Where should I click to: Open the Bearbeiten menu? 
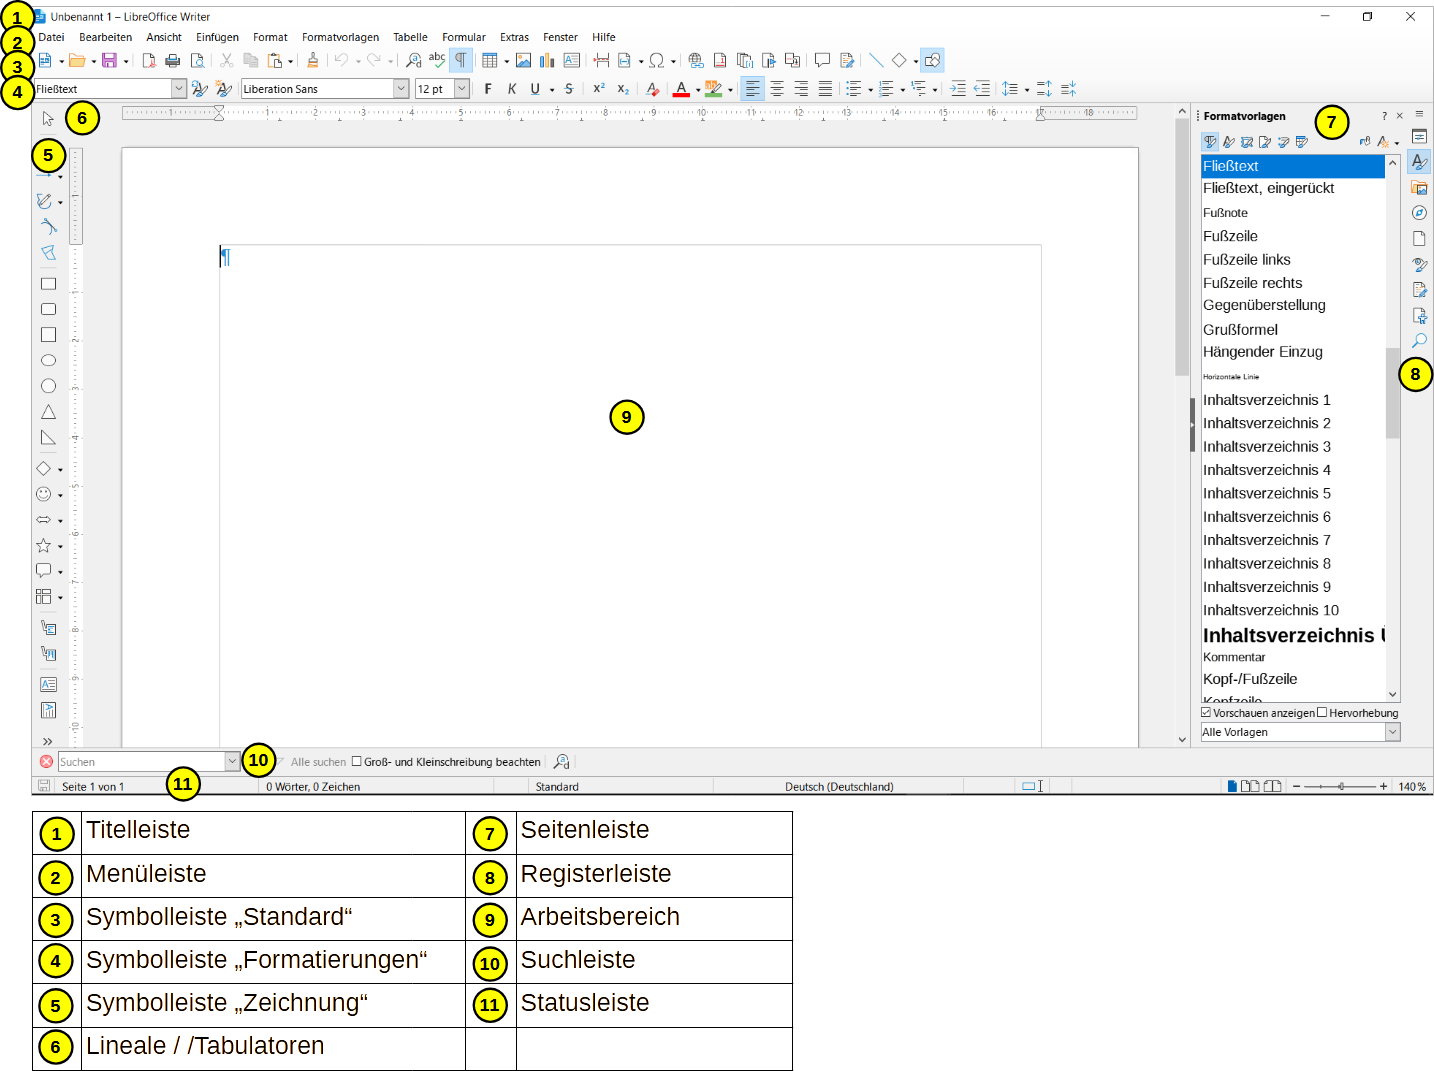pos(106,37)
